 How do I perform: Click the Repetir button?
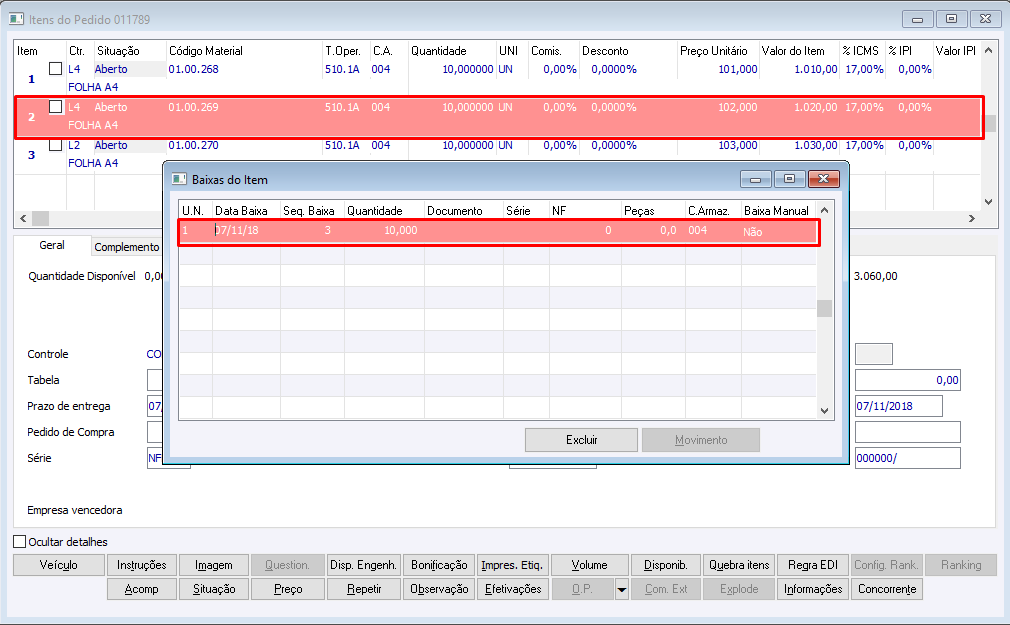pos(363,589)
